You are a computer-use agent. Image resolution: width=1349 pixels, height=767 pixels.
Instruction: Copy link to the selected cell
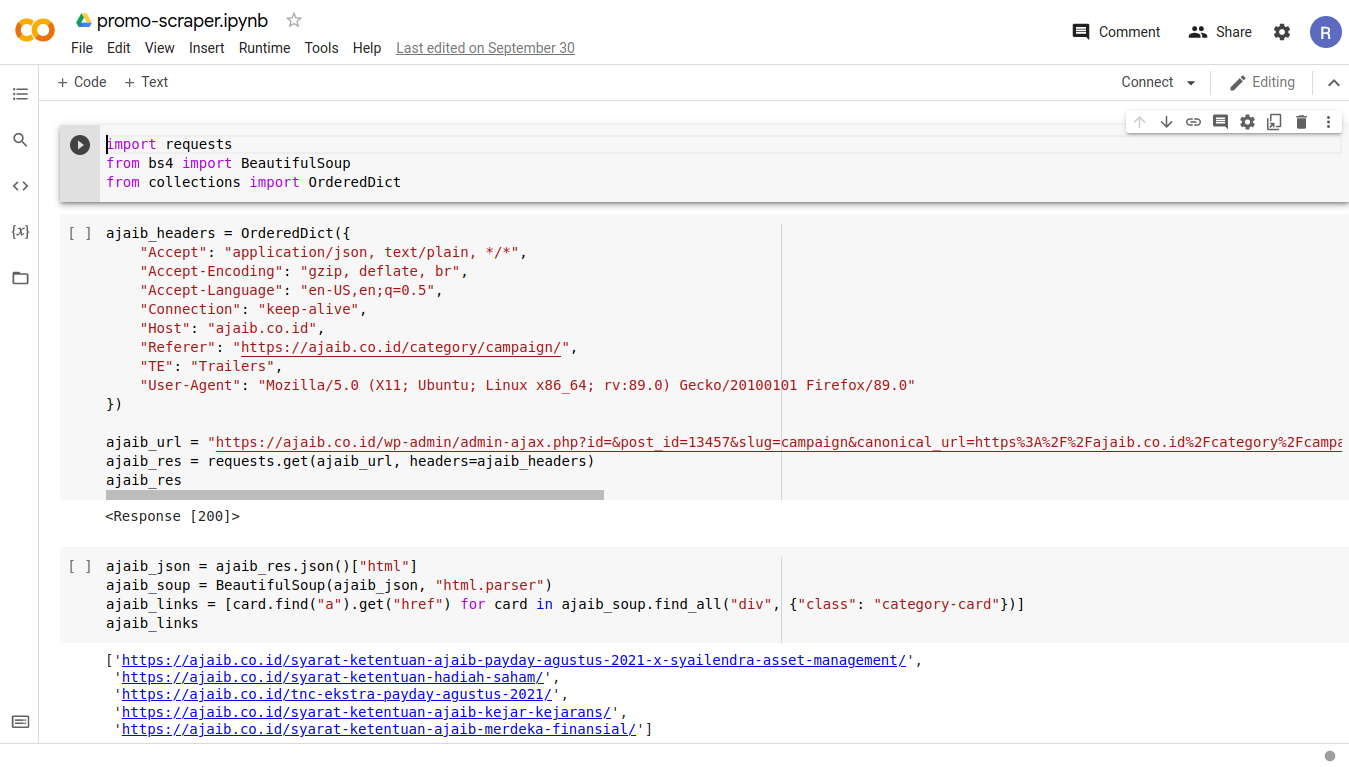(1193, 122)
